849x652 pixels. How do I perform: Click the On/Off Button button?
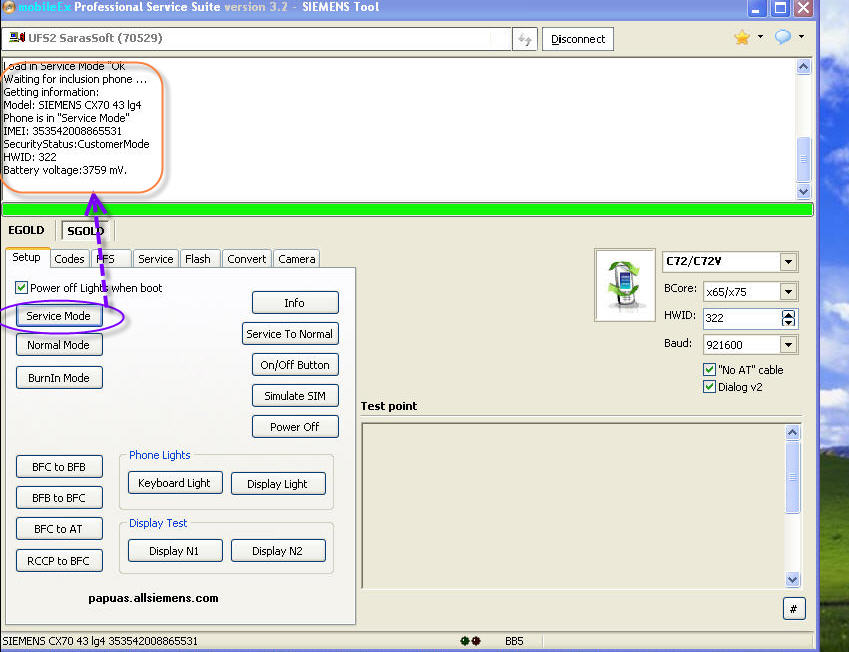[295, 365]
